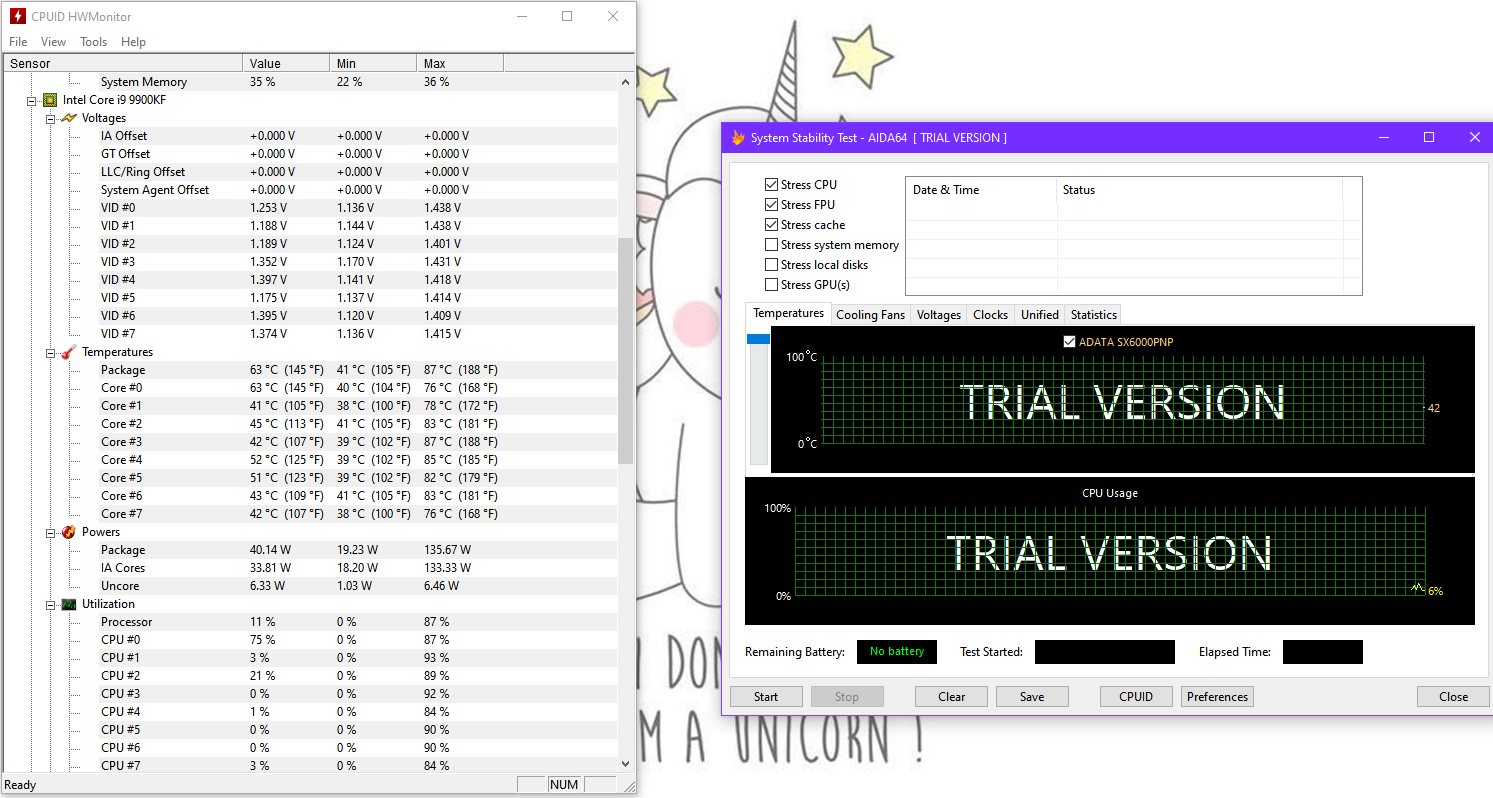Viewport: 1493px width, 798px height.
Task: Click the scroll up arrow in HWMonitor
Action: click(626, 82)
